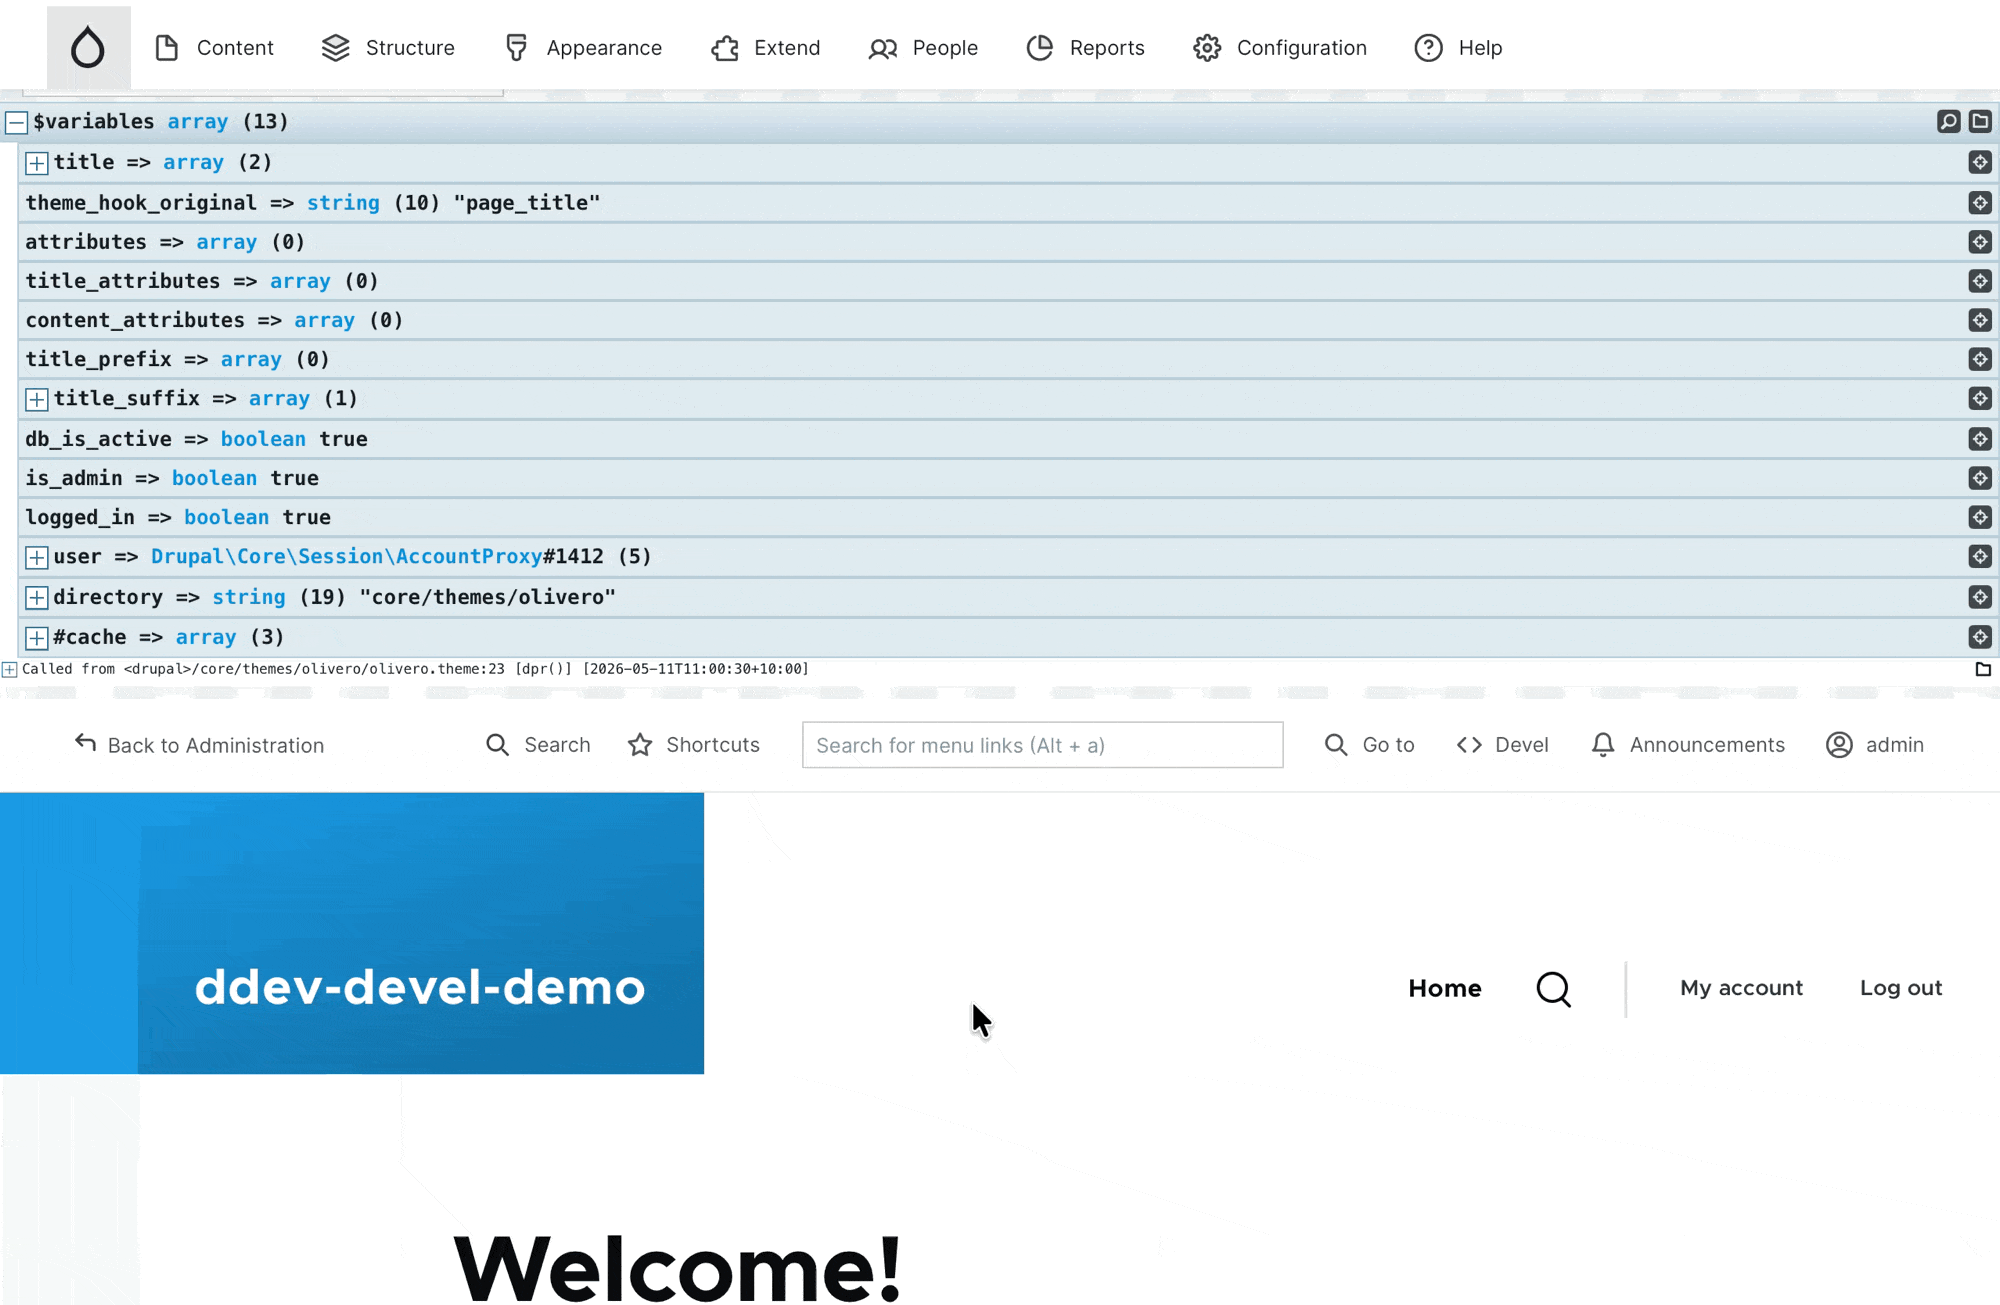Go to the Home navigation link

click(x=1445, y=988)
